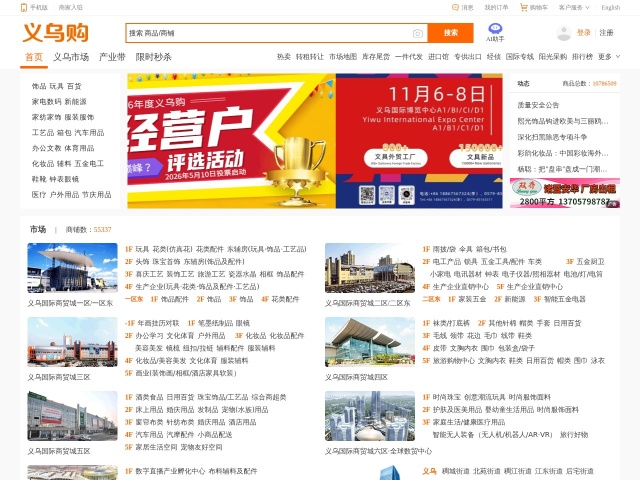Screen dimensions: 640x480
Task: Open 时尚珠宝 in 六区 1F
Action: [447, 397]
